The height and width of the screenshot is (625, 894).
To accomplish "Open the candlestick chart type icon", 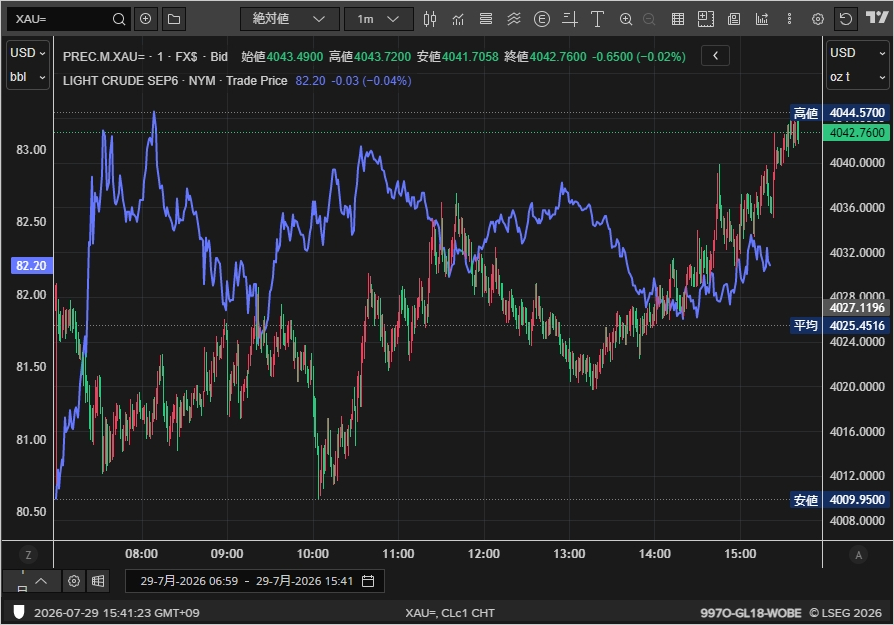I will click(x=430, y=19).
